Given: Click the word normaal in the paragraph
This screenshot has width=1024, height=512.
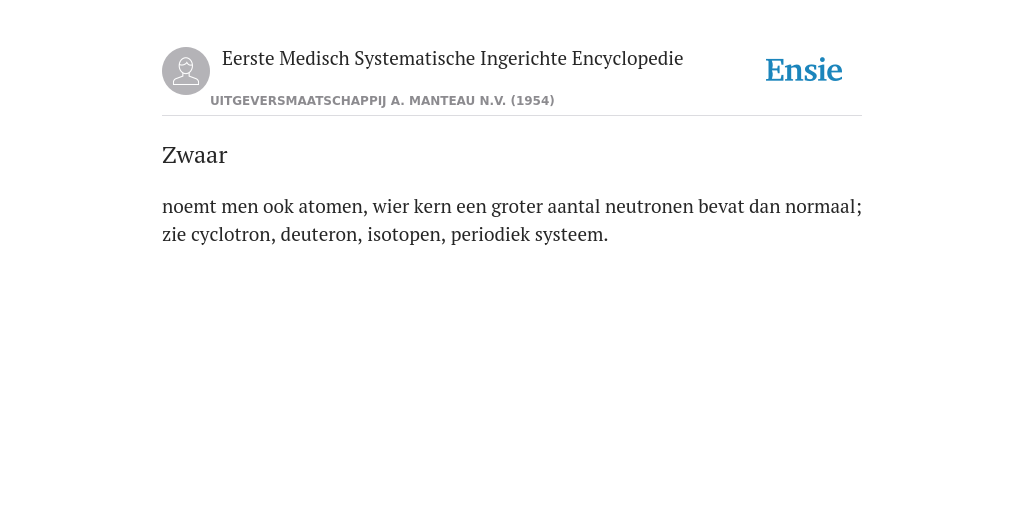Looking at the screenshot, I should [x=820, y=206].
